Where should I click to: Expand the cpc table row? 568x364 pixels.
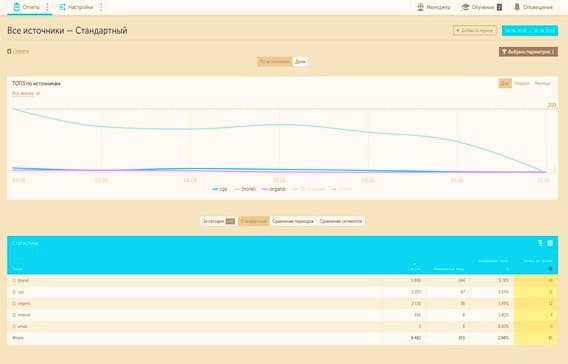coord(14,292)
